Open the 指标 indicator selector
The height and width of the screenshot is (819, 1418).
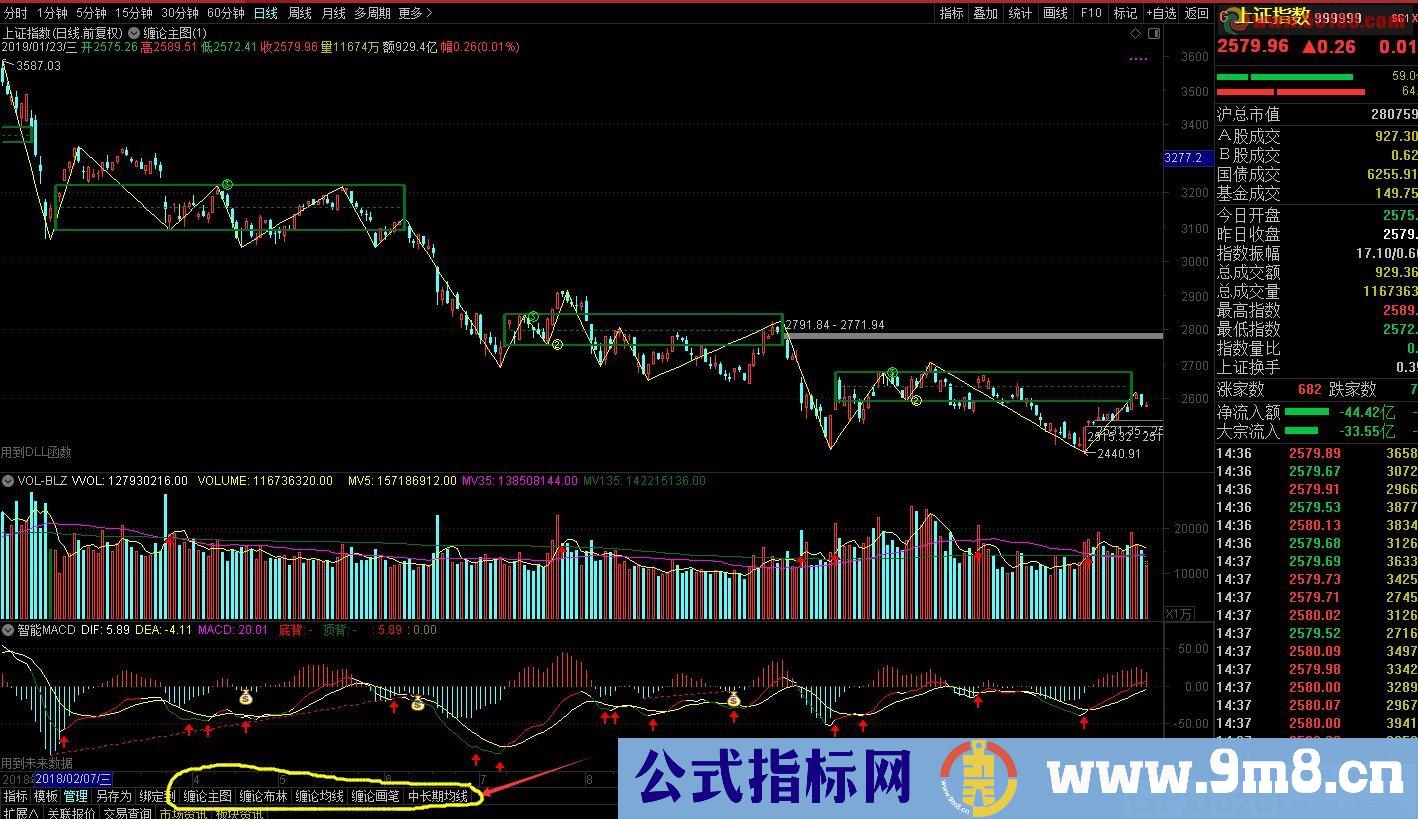click(949, 13)
